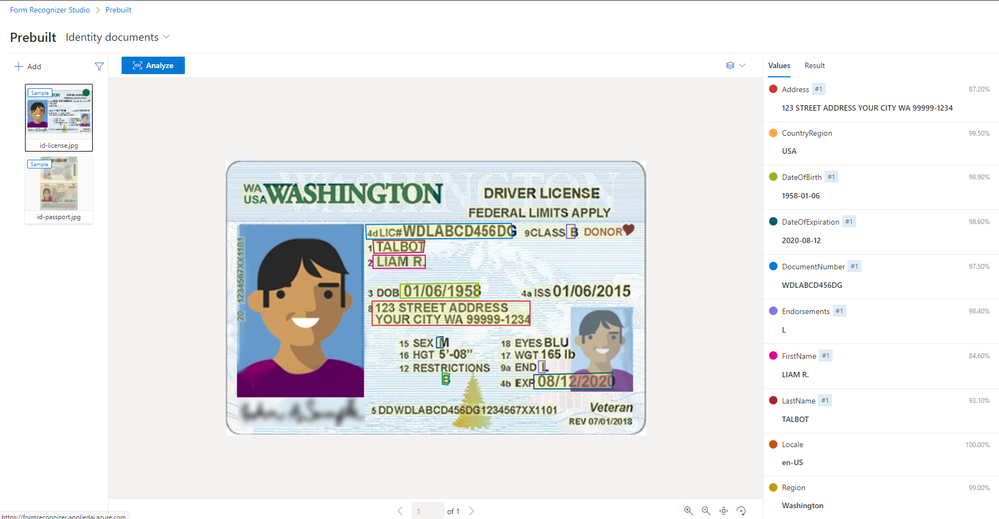Screen dimensions: 999x519
Task: Select the id-license.jpg thumbnail
Action: (59, 118)
